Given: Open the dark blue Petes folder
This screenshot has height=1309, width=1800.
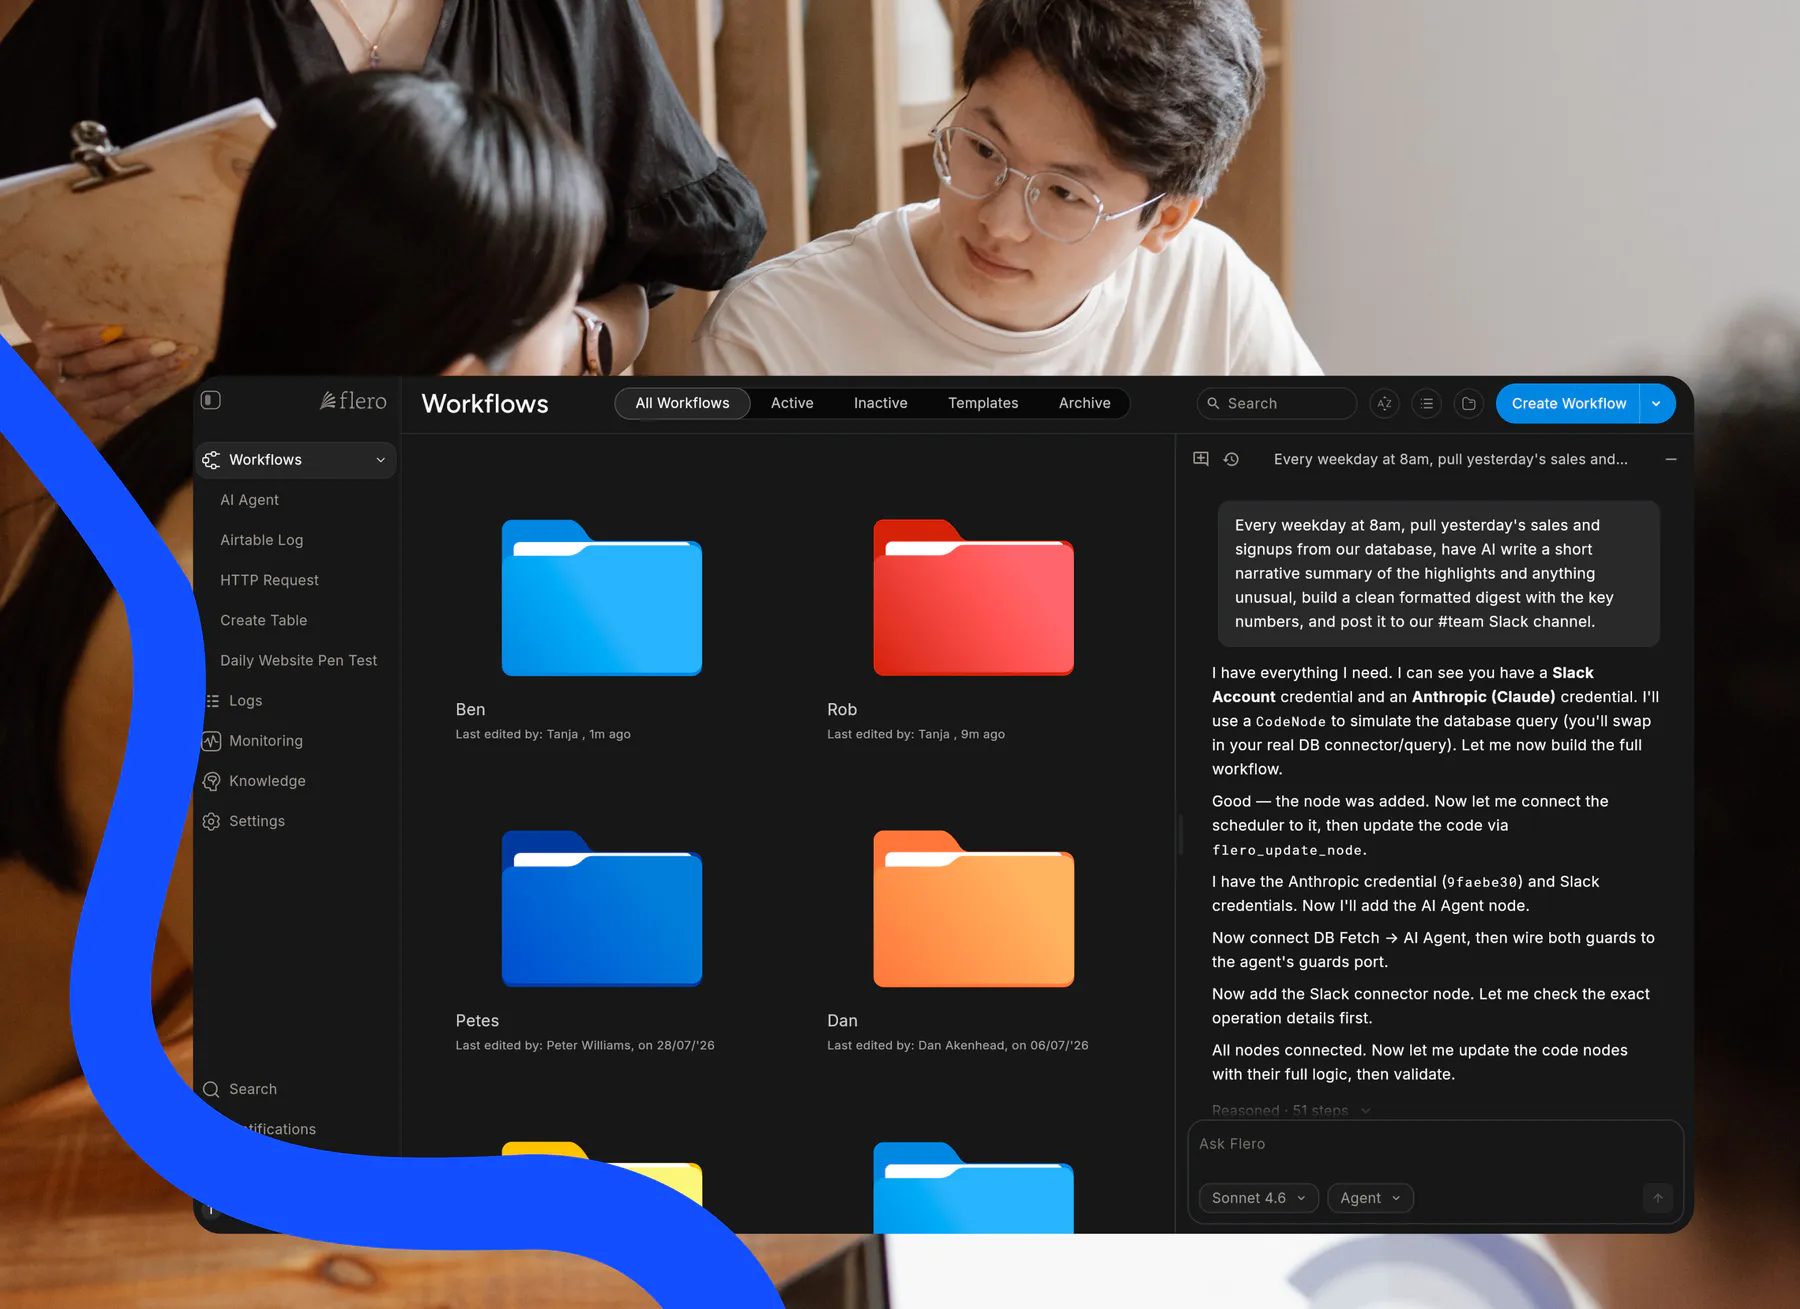Looking at the screenshot, I should click(601, 909).
